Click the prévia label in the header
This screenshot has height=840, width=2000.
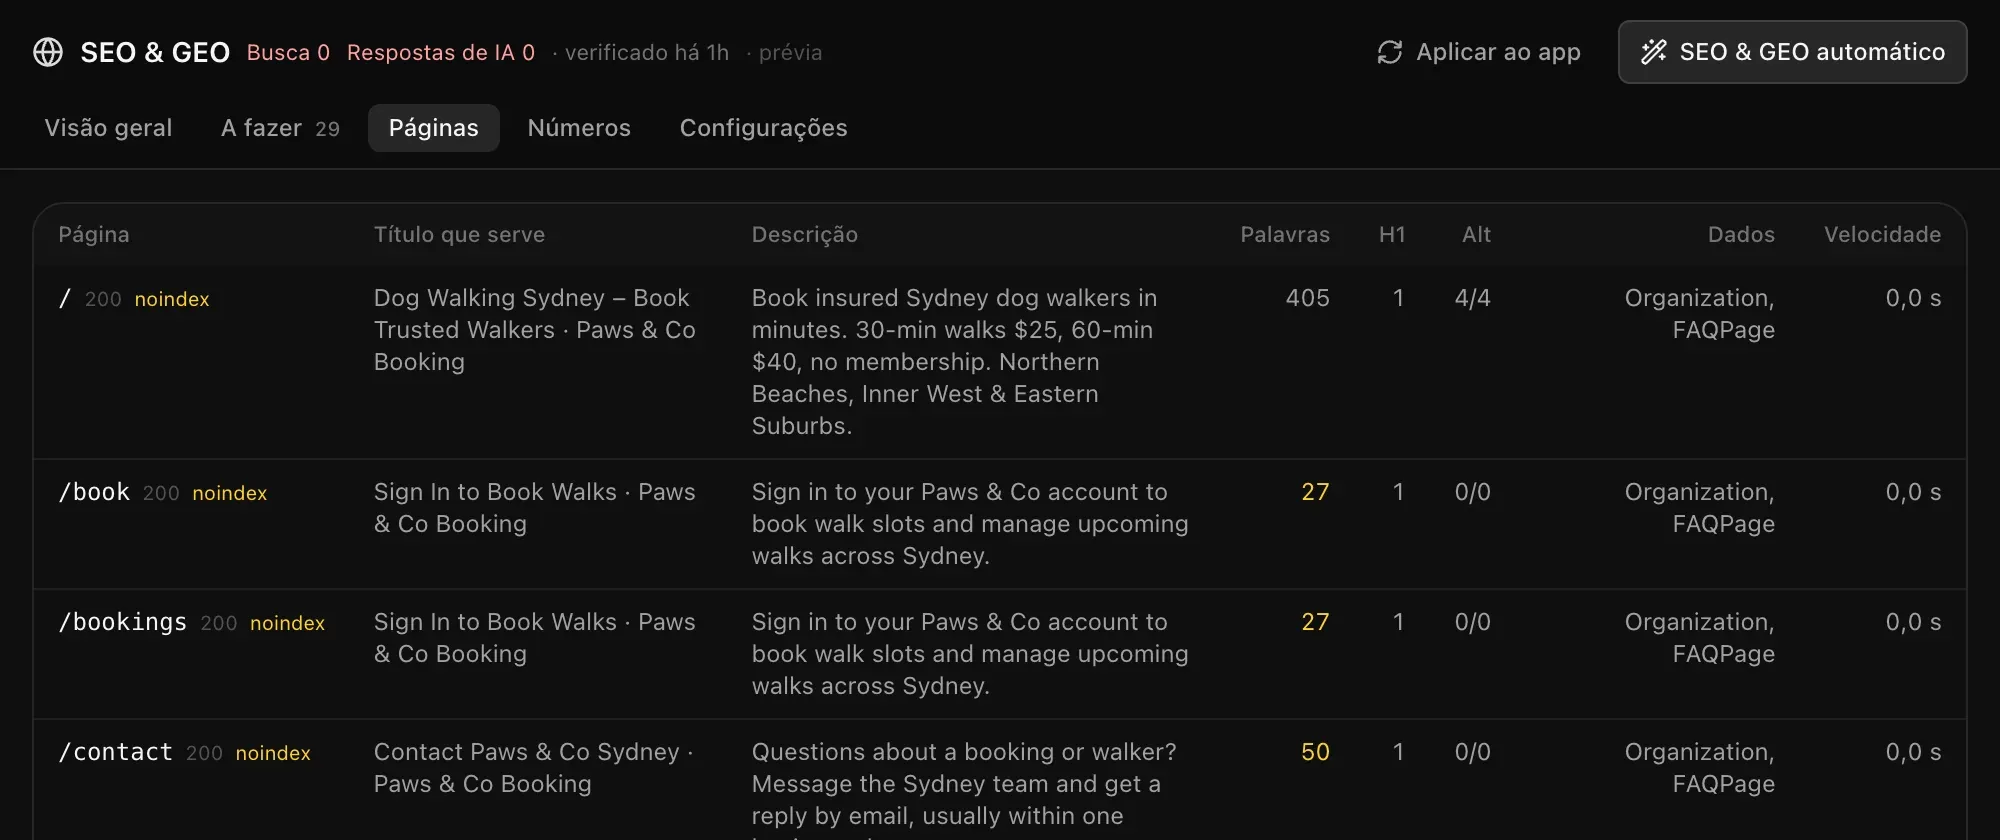click(x=790, y=52)
